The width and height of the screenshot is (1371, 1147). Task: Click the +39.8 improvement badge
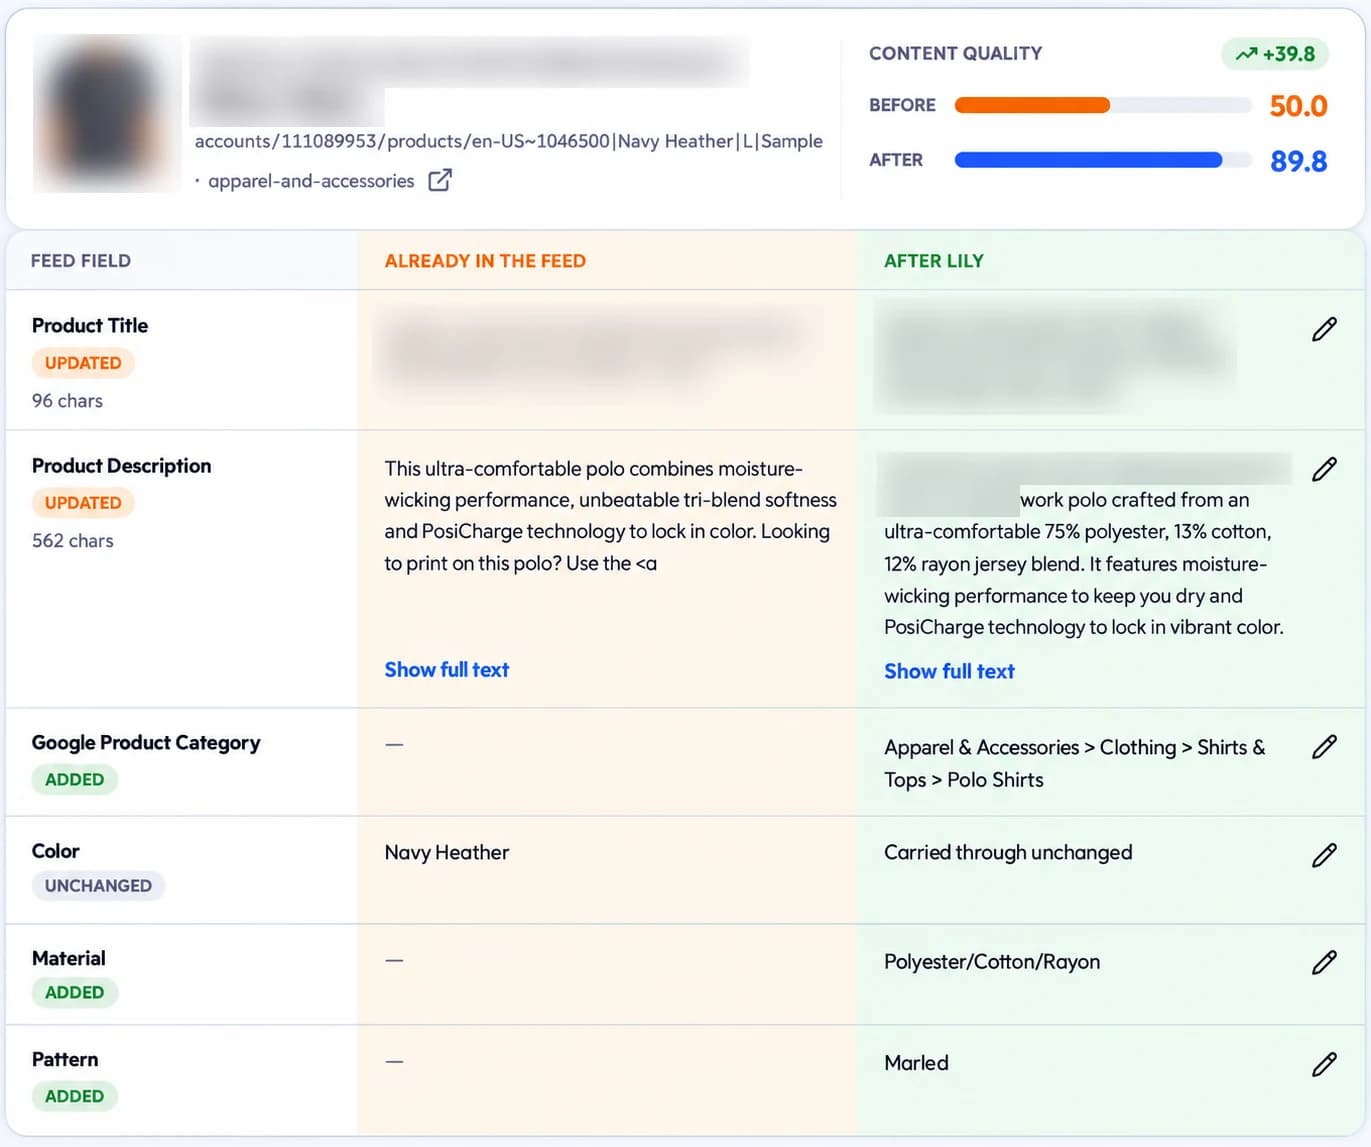[1275, 54]
